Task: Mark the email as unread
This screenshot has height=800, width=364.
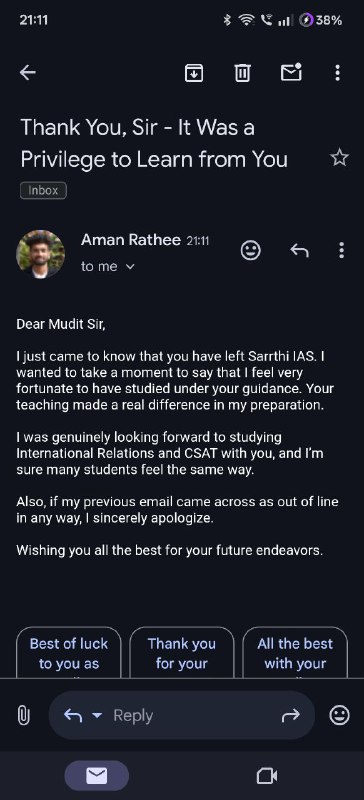Action: pyautogui.click(x=291, y=72)
